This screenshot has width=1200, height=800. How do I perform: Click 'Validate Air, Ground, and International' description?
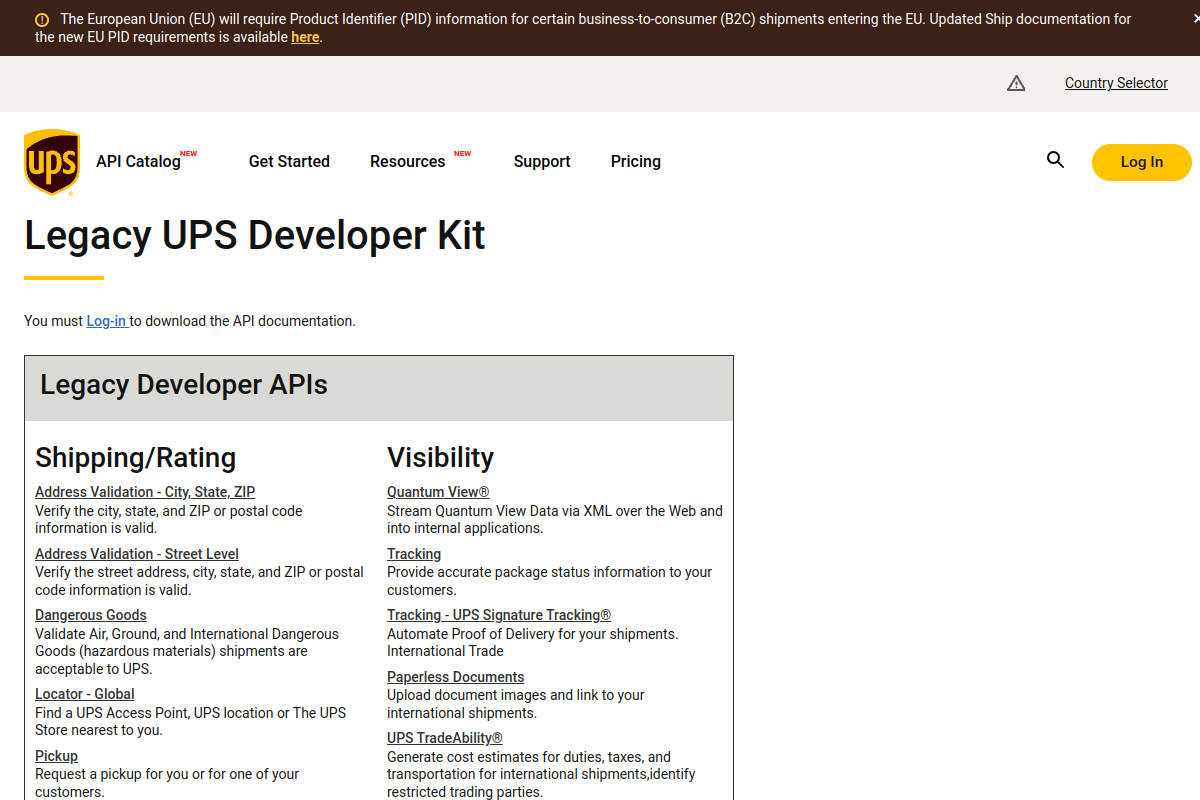pos(187,651)
